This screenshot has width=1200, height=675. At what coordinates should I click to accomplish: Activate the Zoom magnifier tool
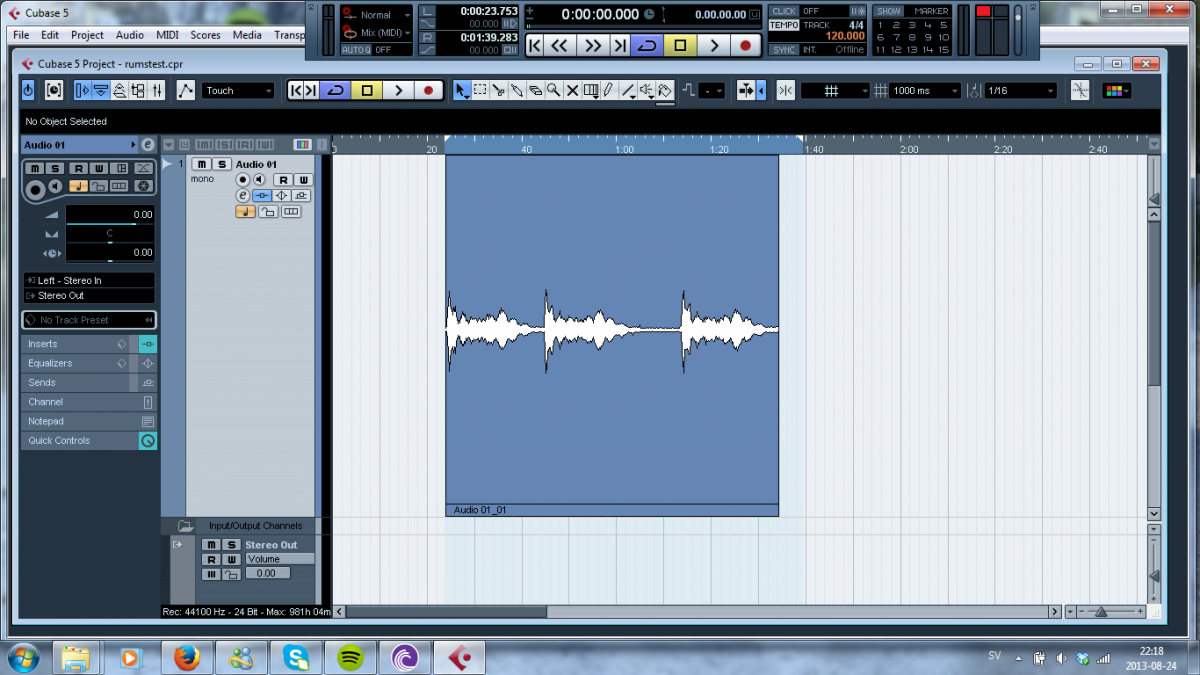tap(553, 90)
